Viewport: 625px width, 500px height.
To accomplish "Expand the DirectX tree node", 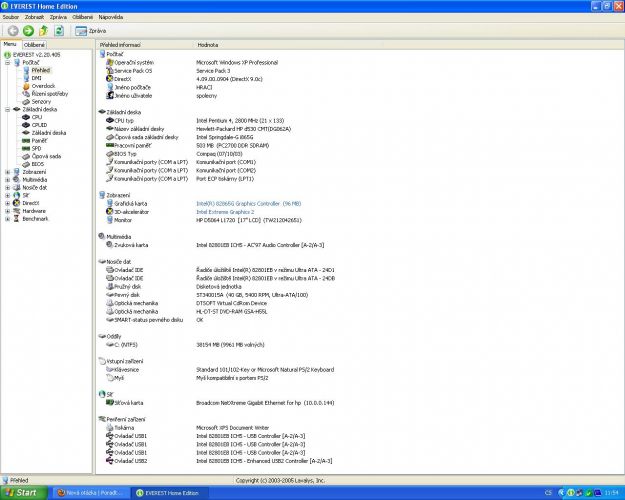I will (7, 203).
